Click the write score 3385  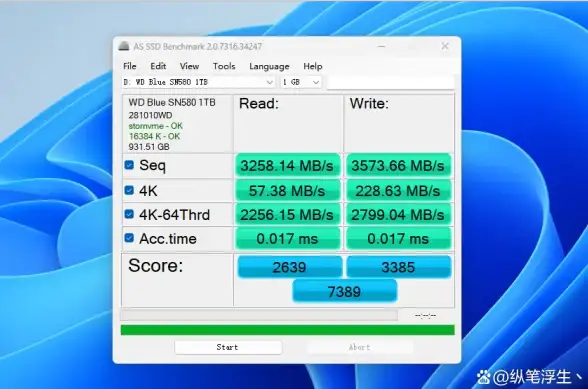[398, 267]
